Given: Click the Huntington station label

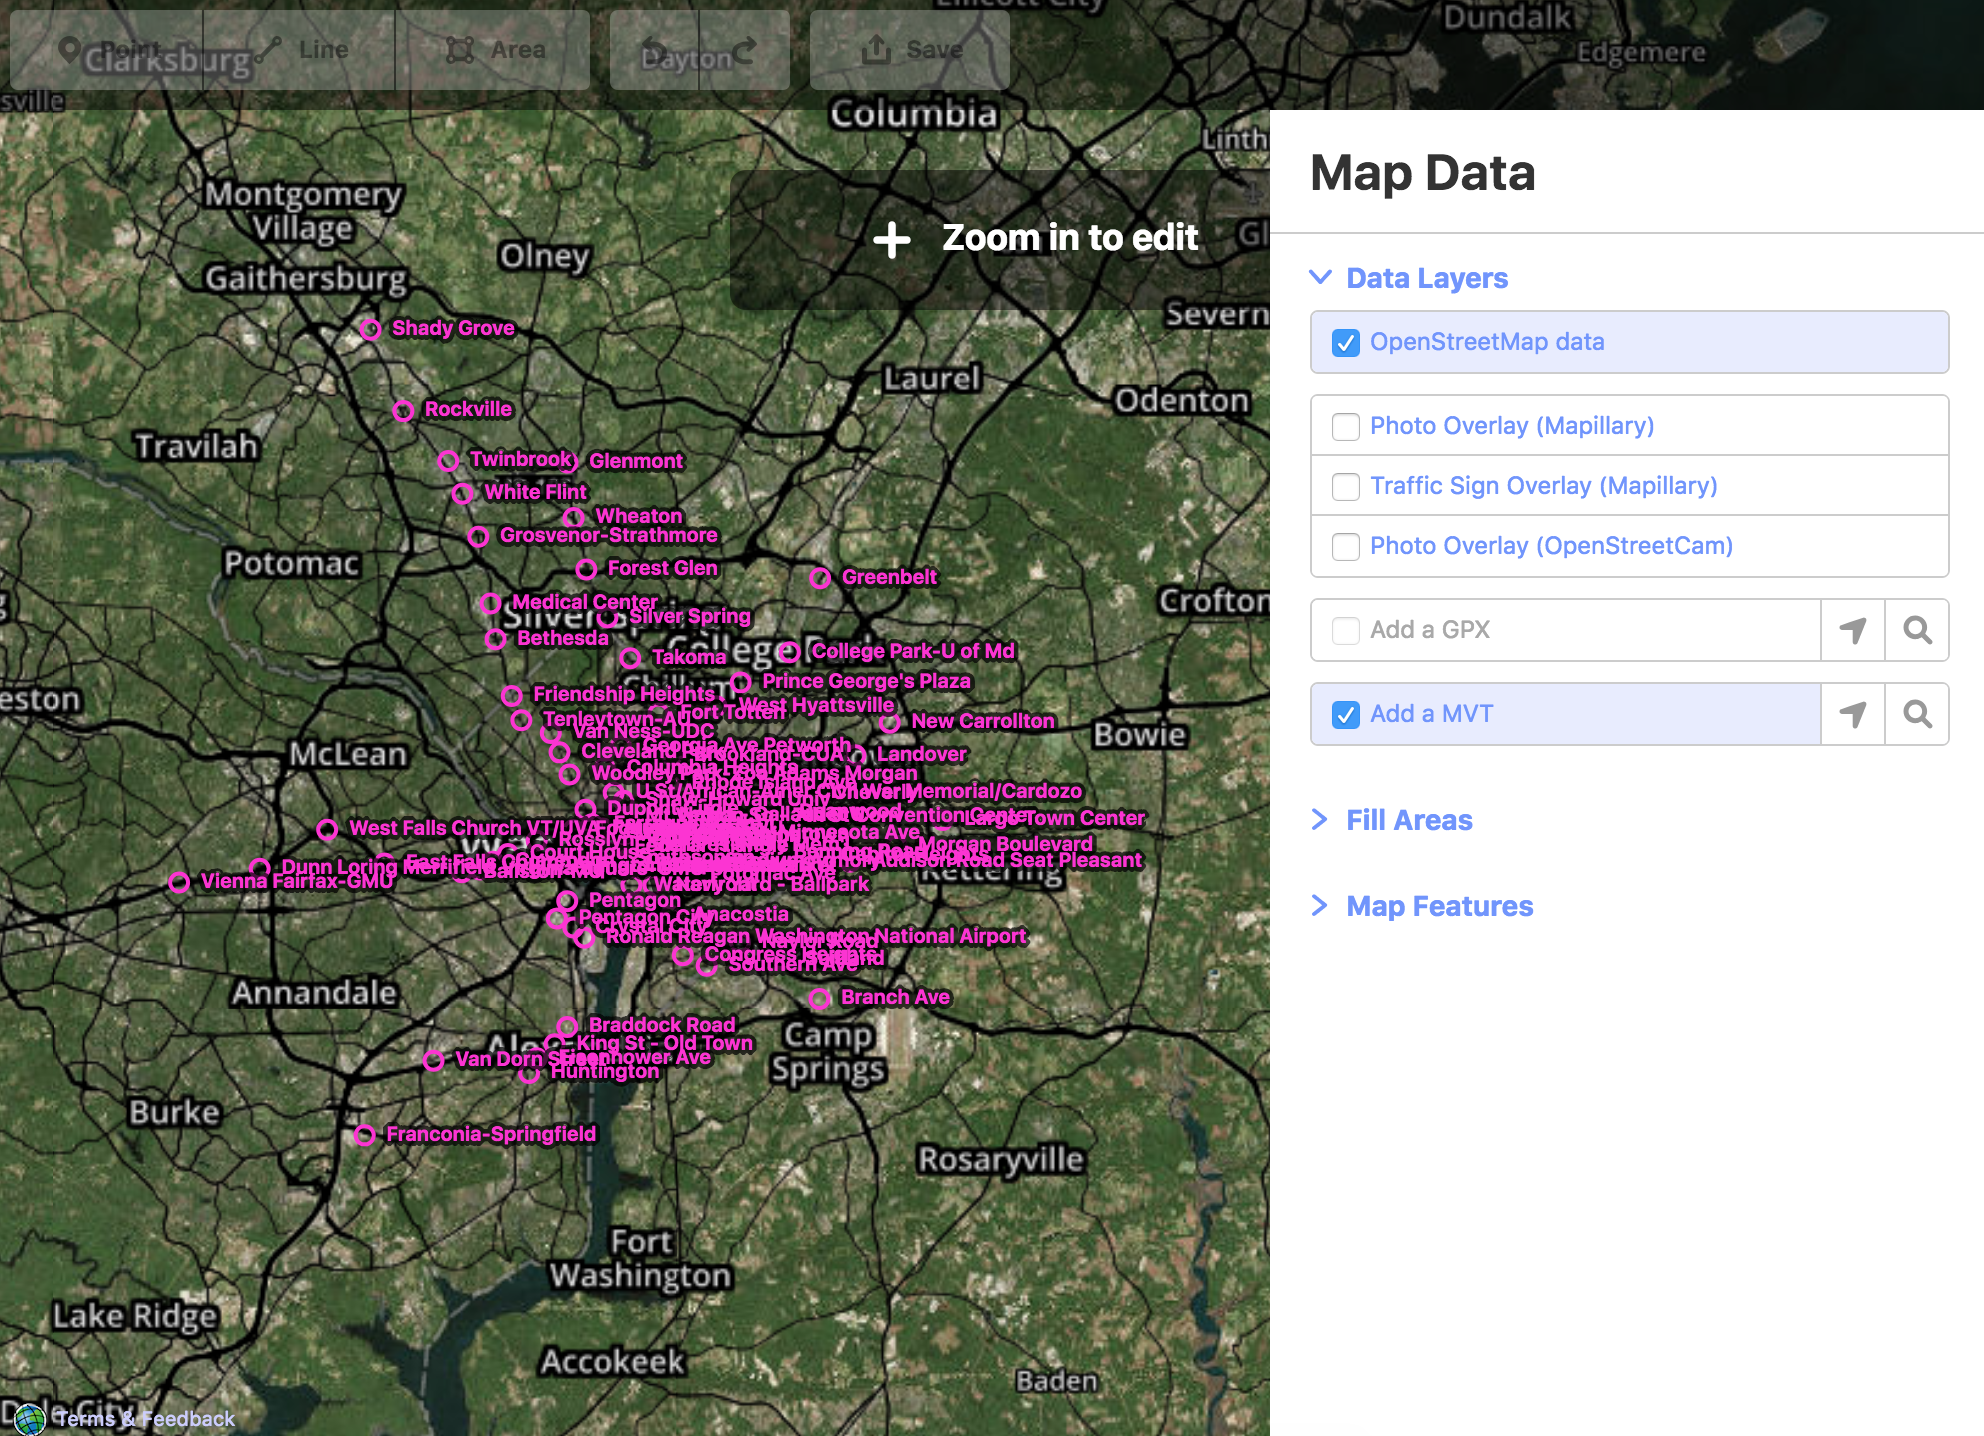Looking at the screenshot, I should pos(605,1071).
